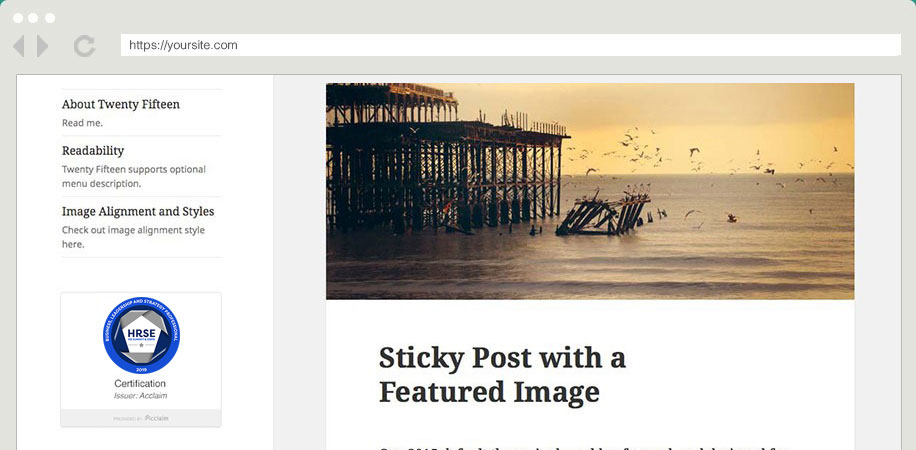This screenshot has height=450, width=916.
Task: Click the second window control dot
Action: click(x=33, y=18)
